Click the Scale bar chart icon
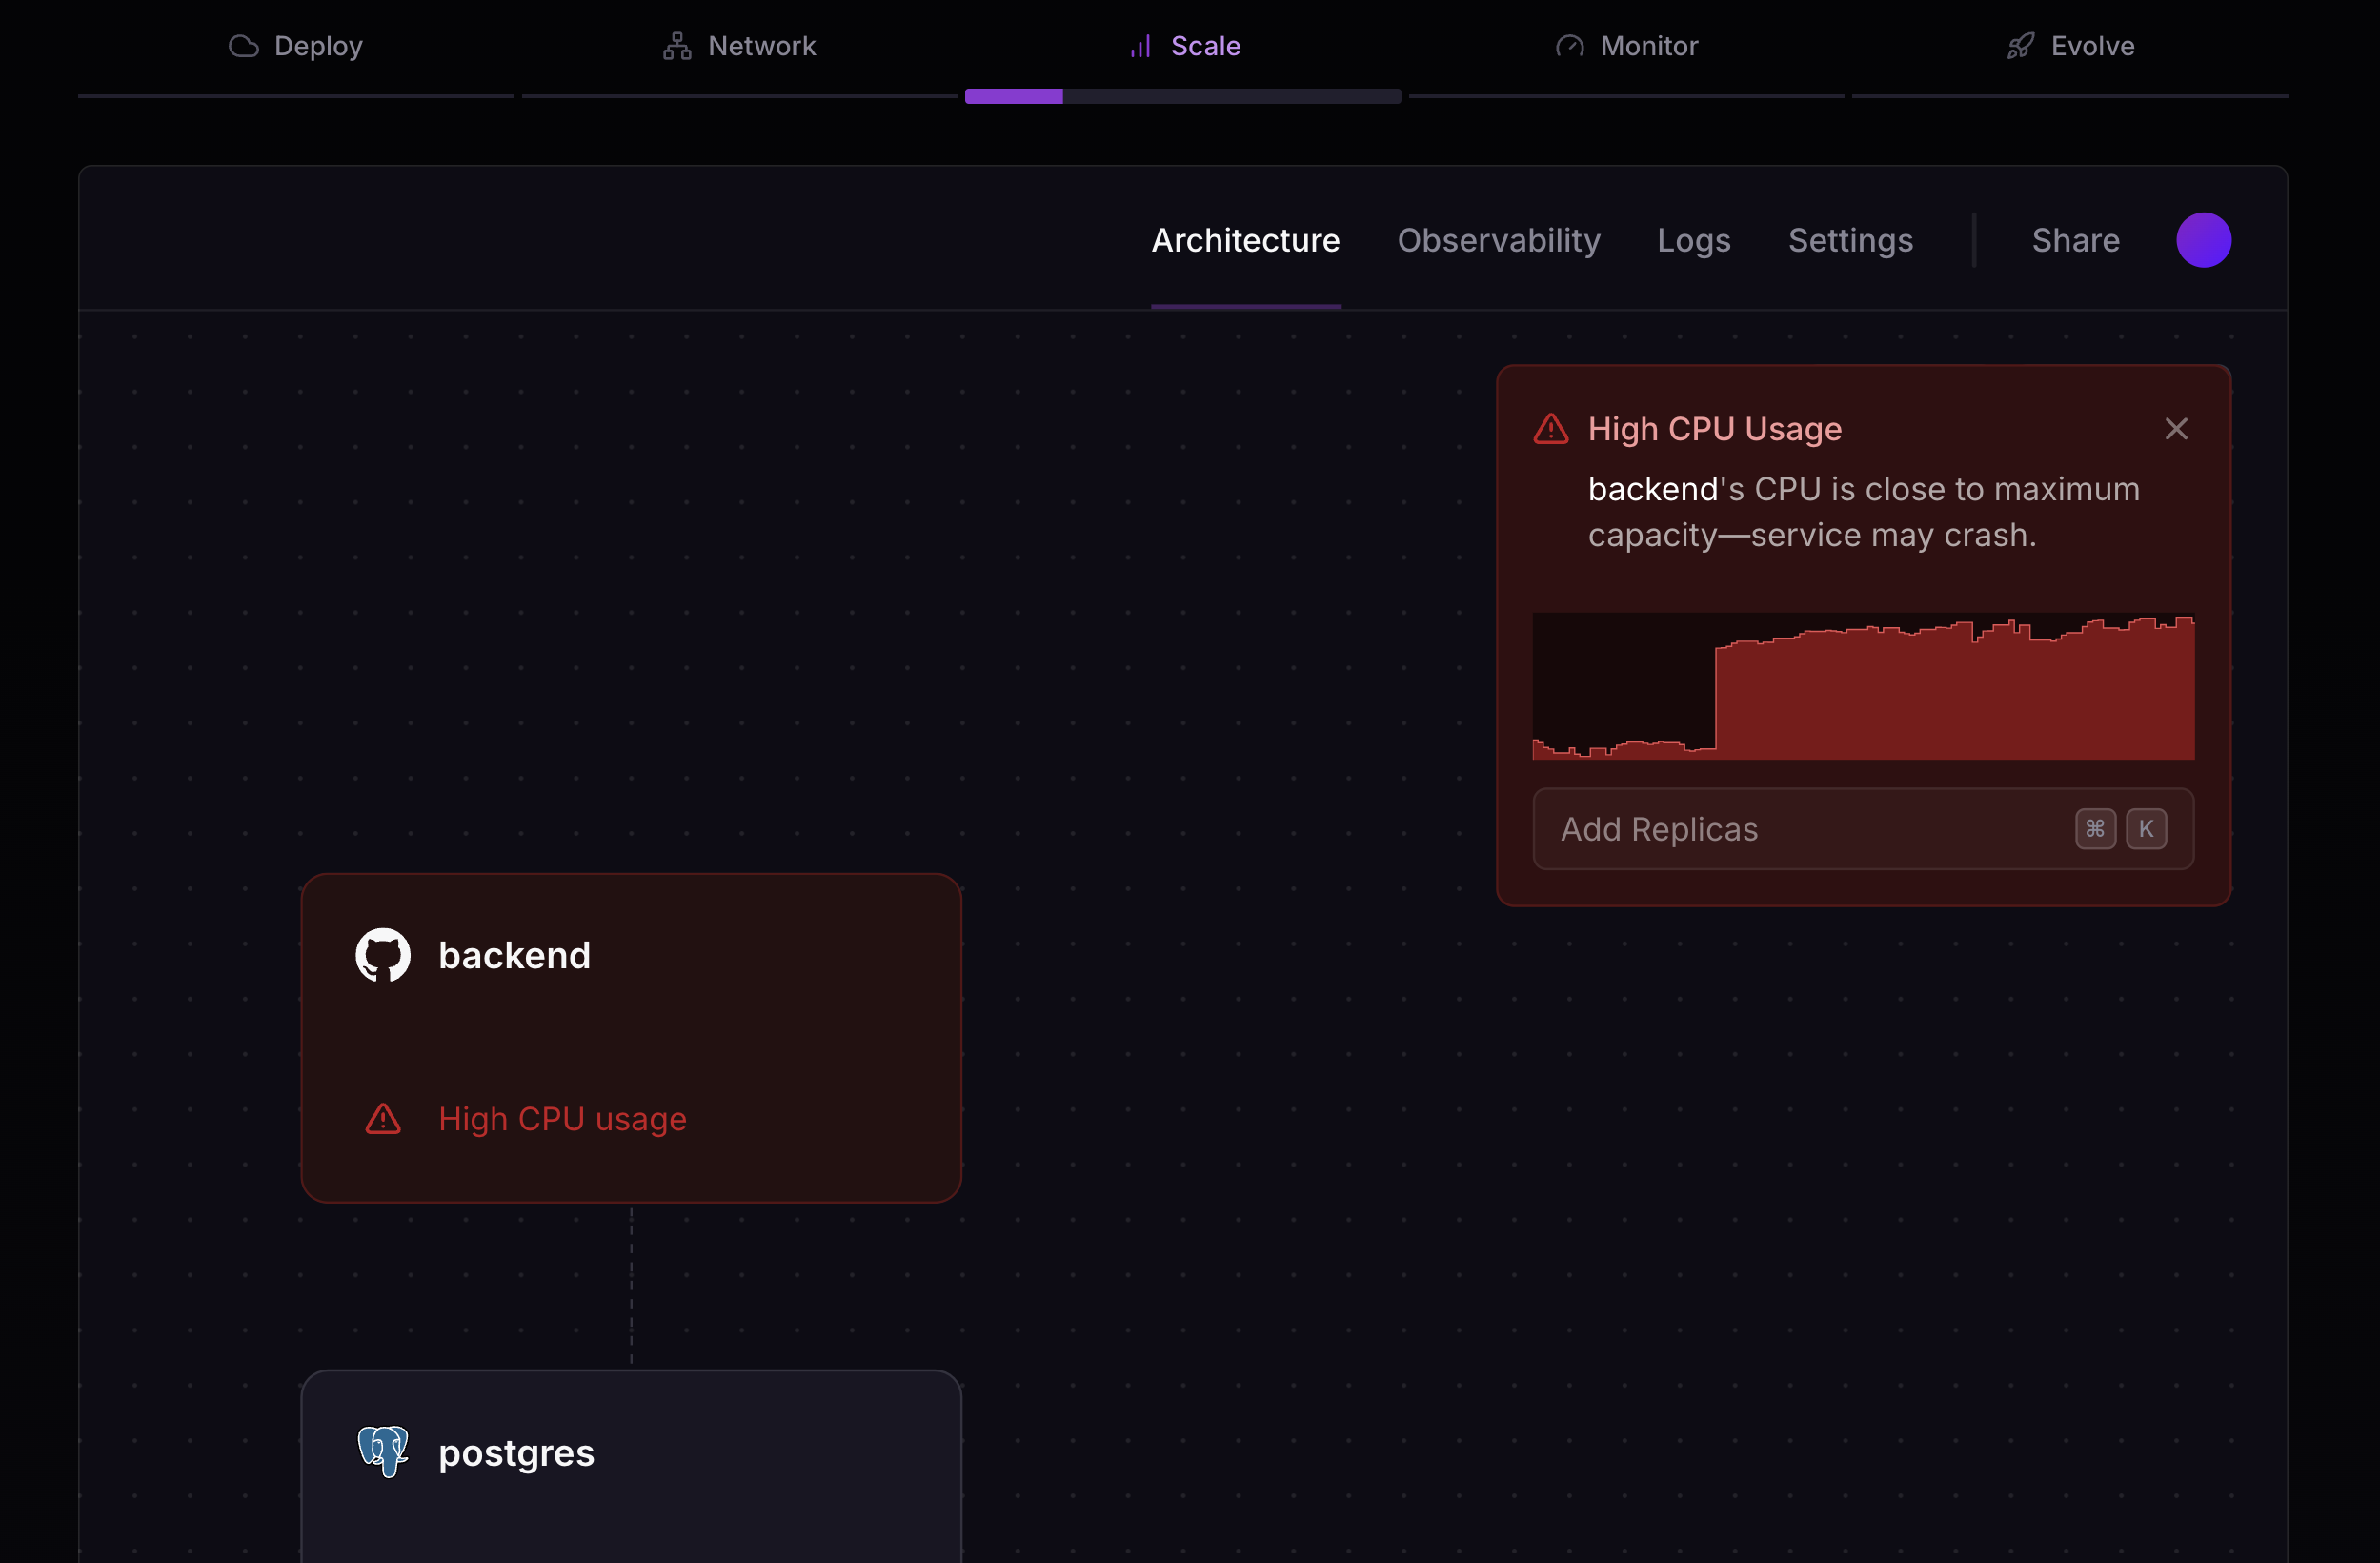 tap(1141, 46)
